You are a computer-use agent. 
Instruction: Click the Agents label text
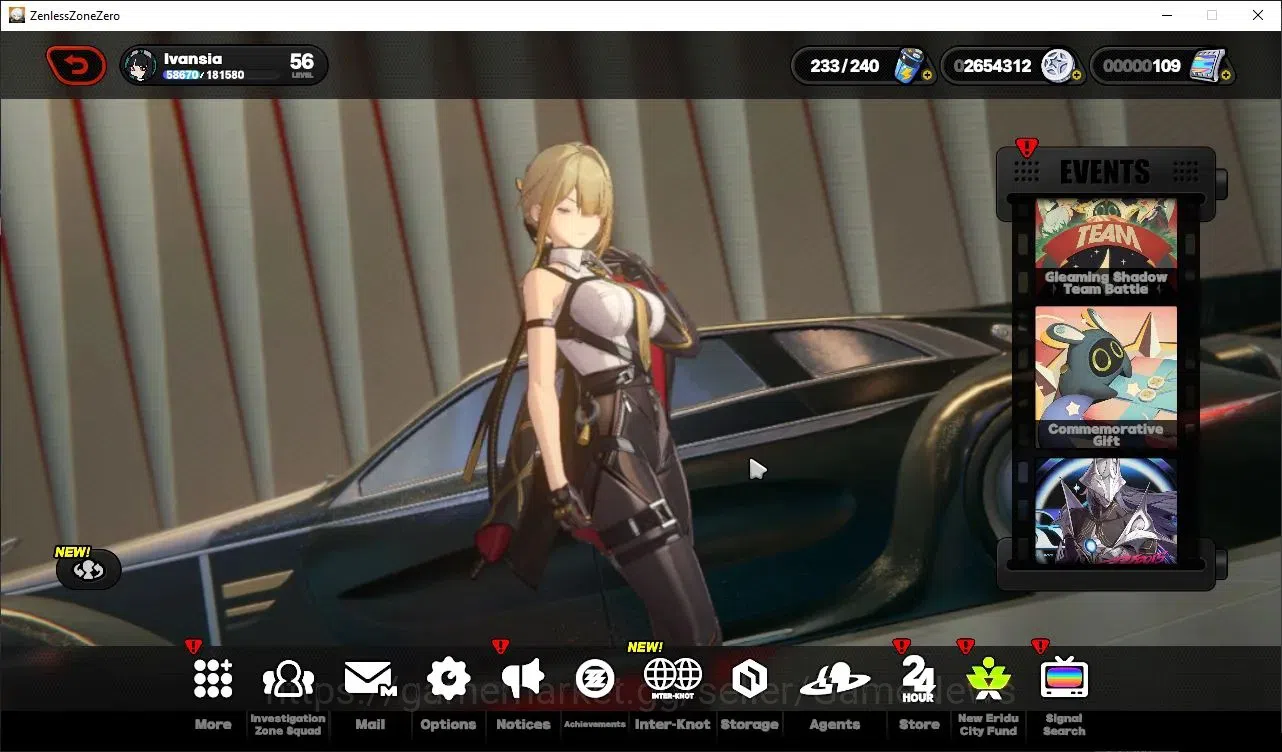point(835,724)
